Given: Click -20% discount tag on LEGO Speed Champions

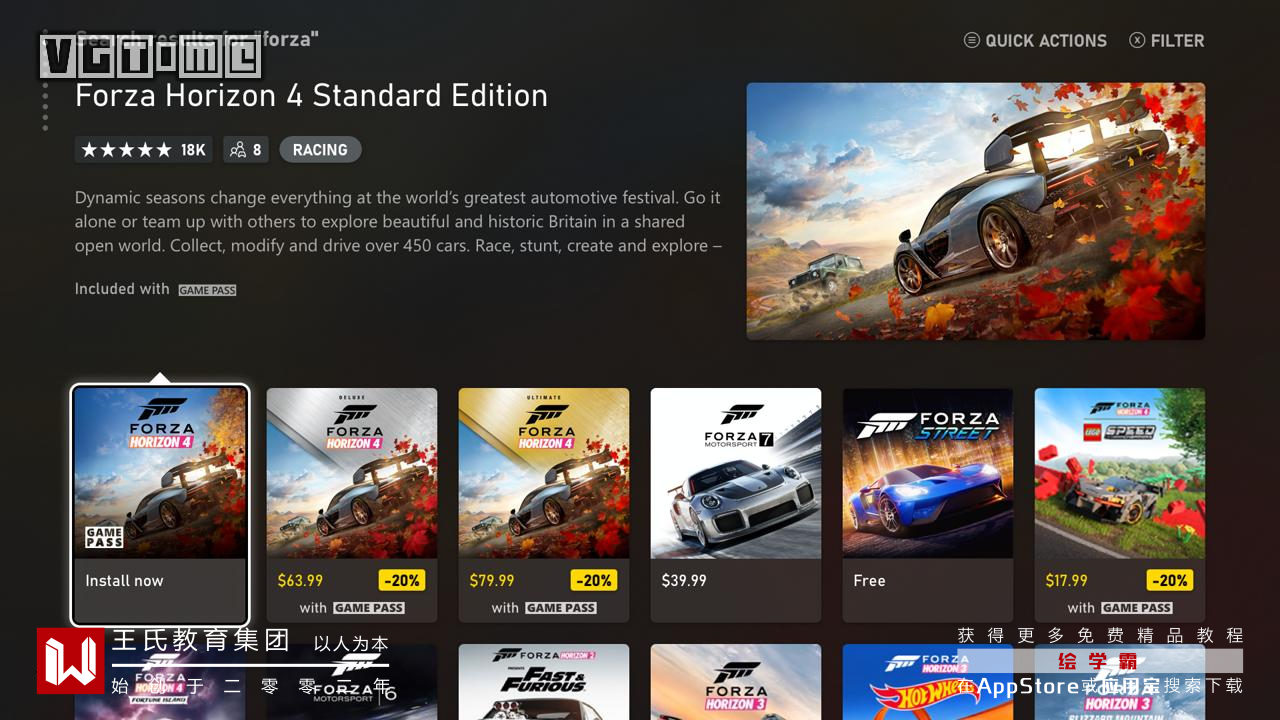Looking at the screenshot, I should point(1170,580).
